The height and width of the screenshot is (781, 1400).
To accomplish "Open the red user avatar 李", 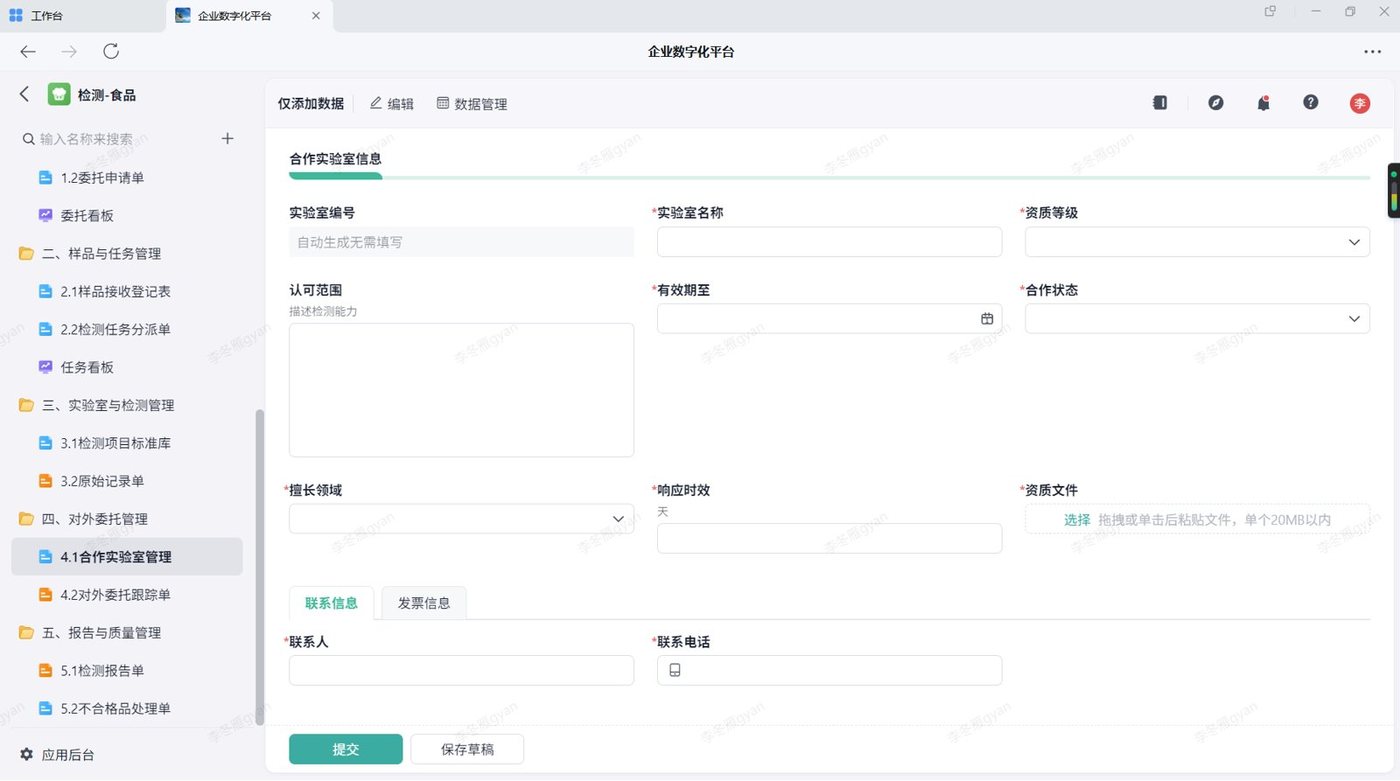I will (1360, 103).
